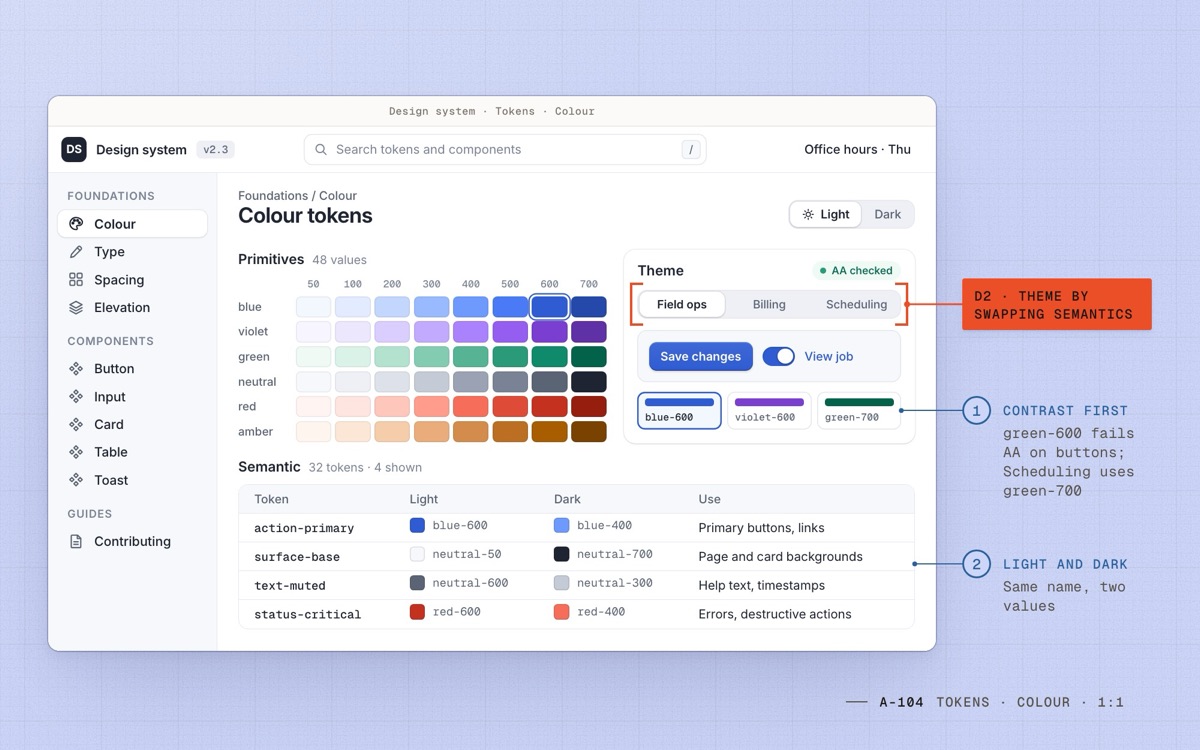Click the Use column header
This screenshot has height=750, width=1200.
[x=709, y=499]
